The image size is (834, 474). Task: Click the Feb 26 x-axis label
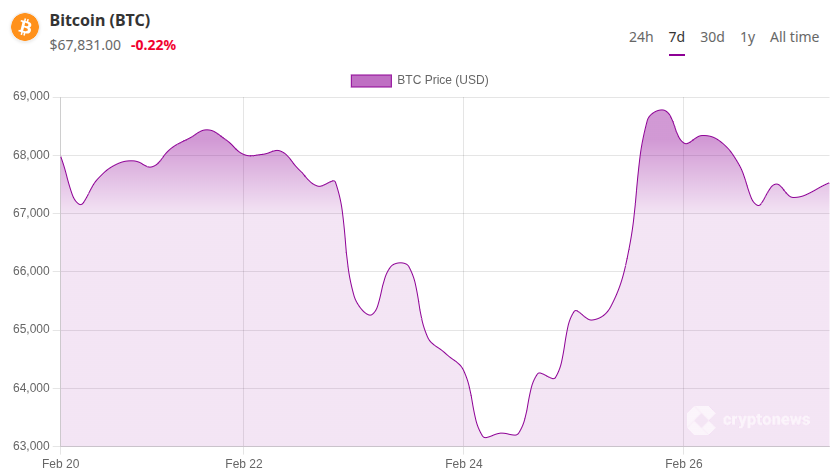684,463
